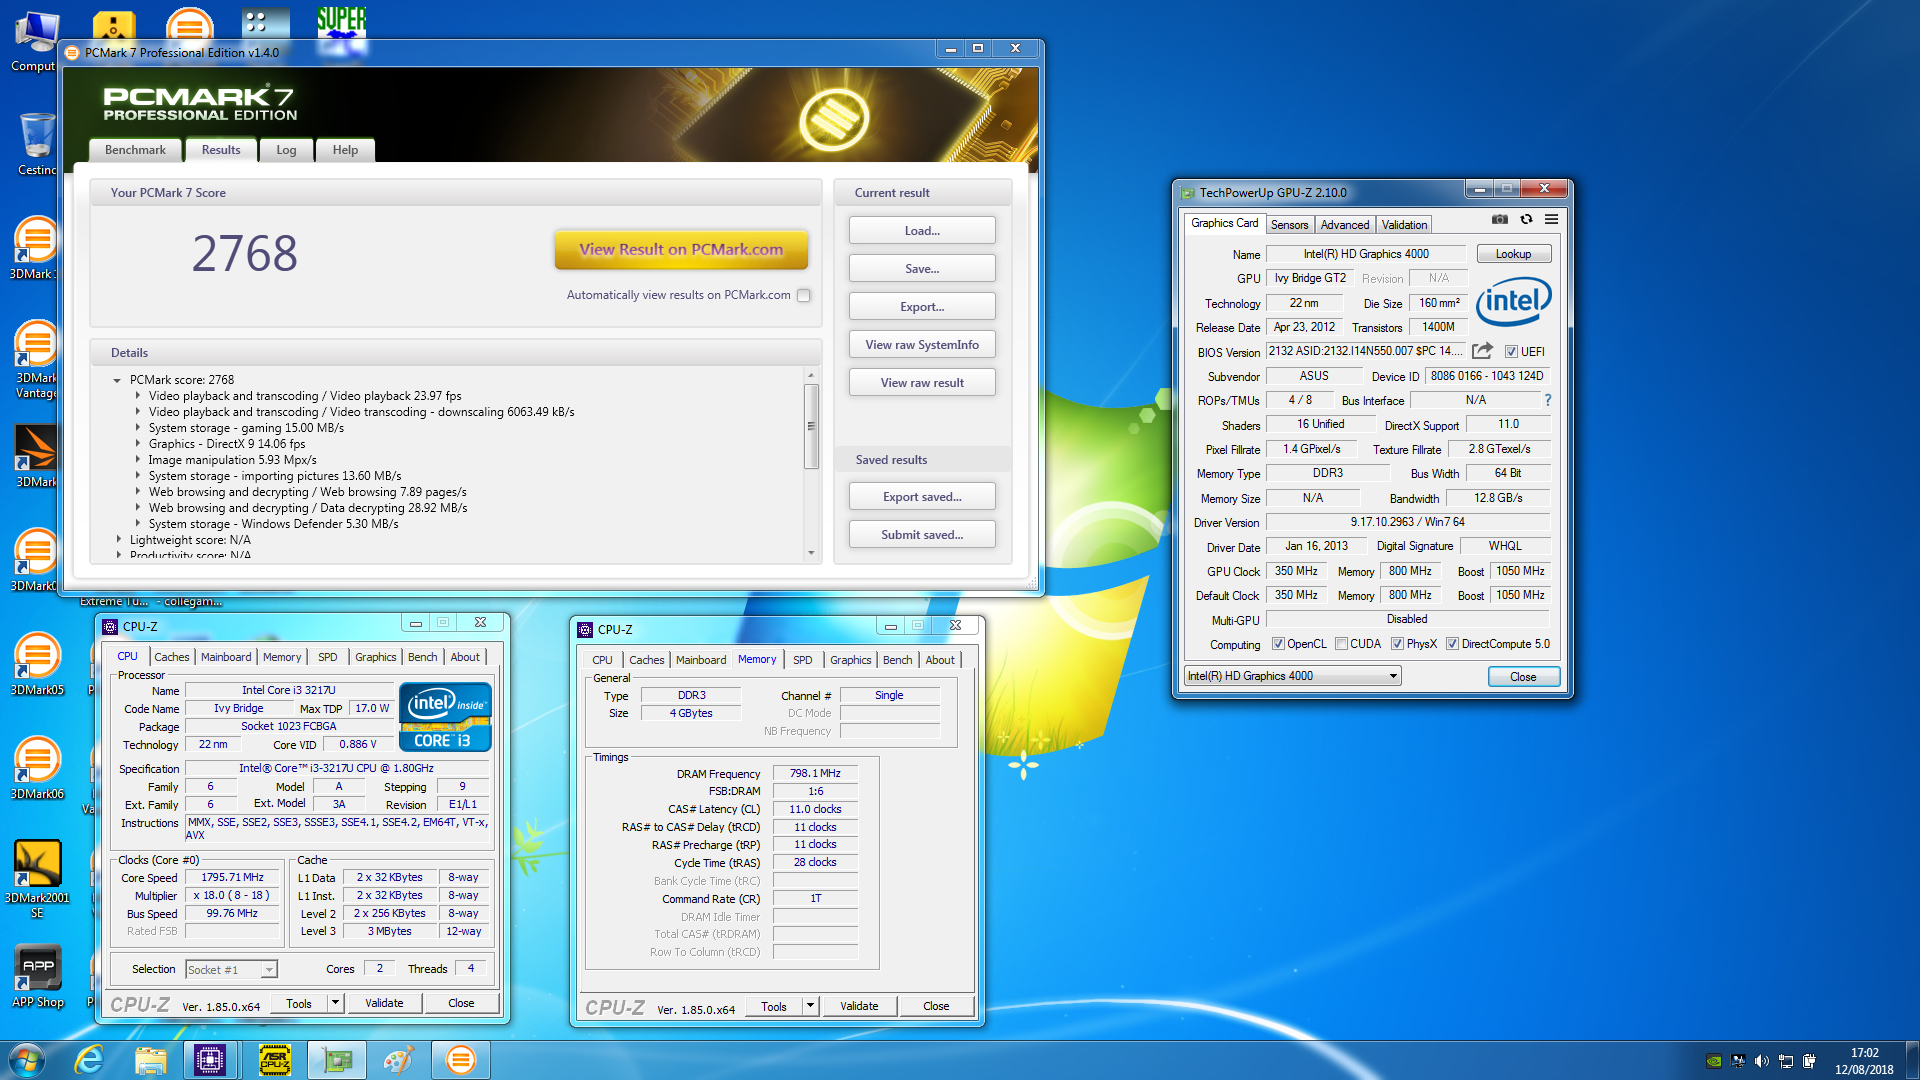Open the APP Shop desktop icon

pos(37,977)
